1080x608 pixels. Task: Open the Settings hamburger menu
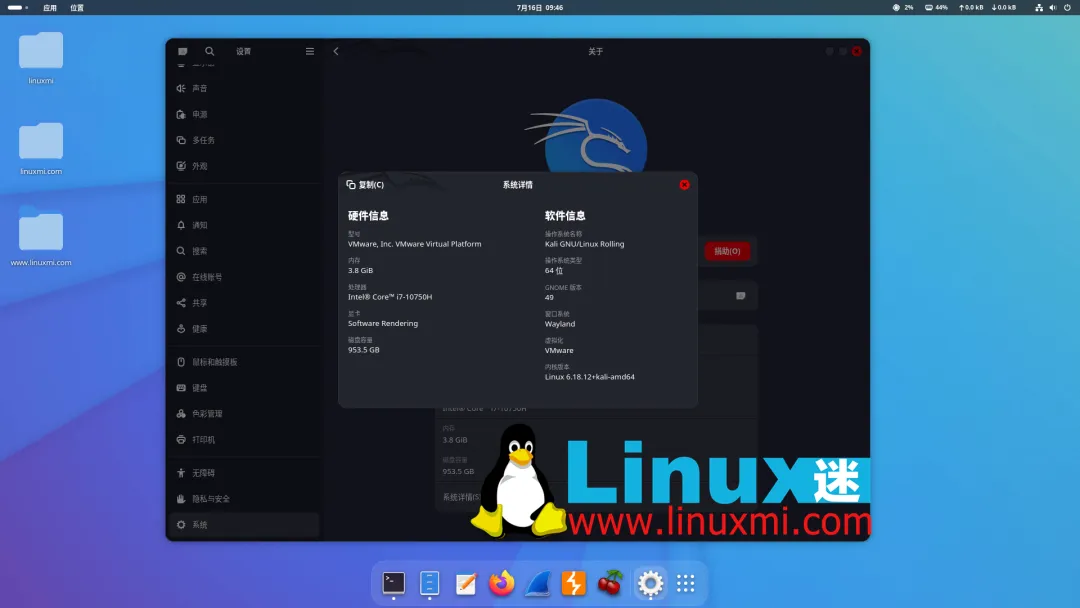[310, 51]
